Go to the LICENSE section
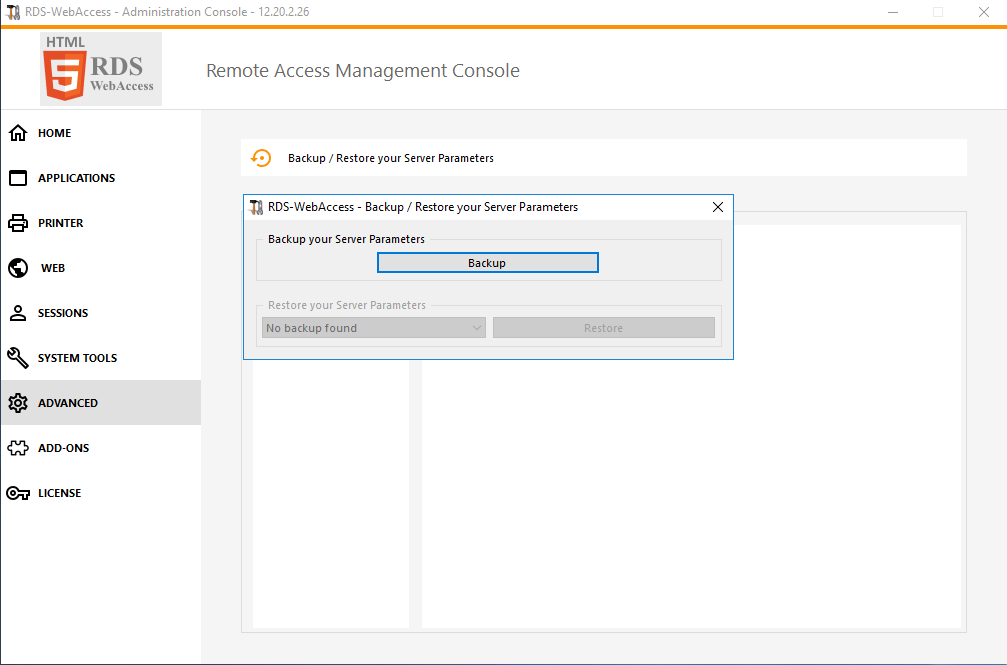The image size is (1007, 665). point(60,493)
